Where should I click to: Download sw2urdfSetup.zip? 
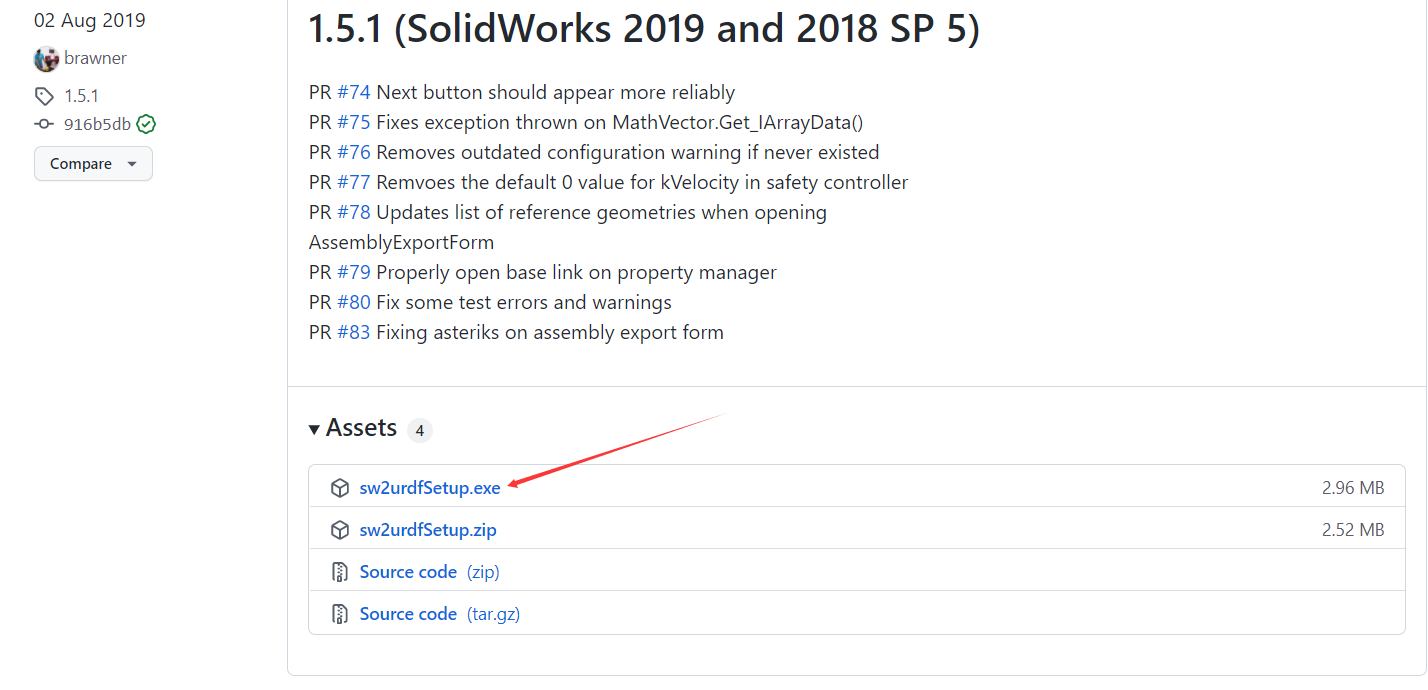428,530
